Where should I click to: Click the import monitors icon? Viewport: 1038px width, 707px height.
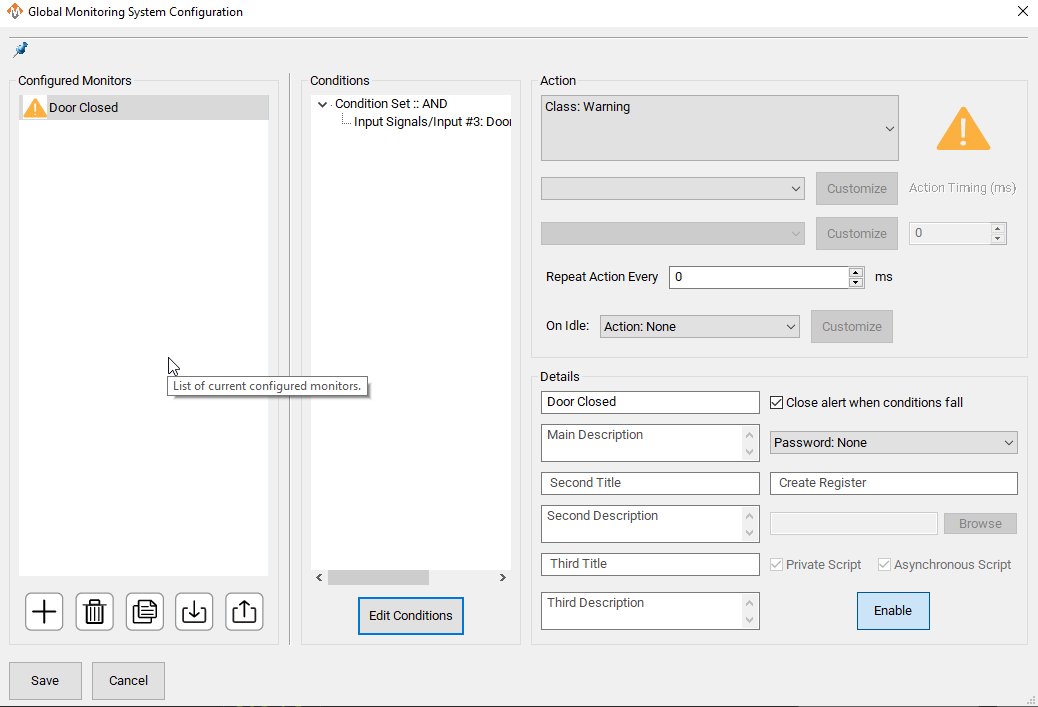[x=194, y=611]
